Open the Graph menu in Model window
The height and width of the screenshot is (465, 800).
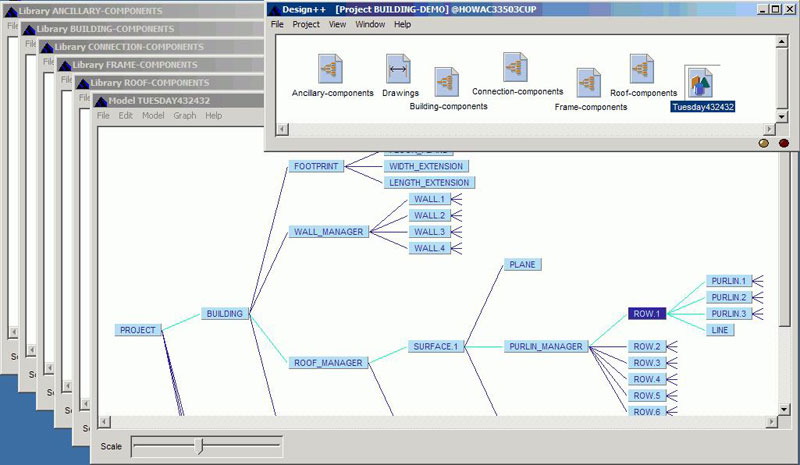point(184,115)
